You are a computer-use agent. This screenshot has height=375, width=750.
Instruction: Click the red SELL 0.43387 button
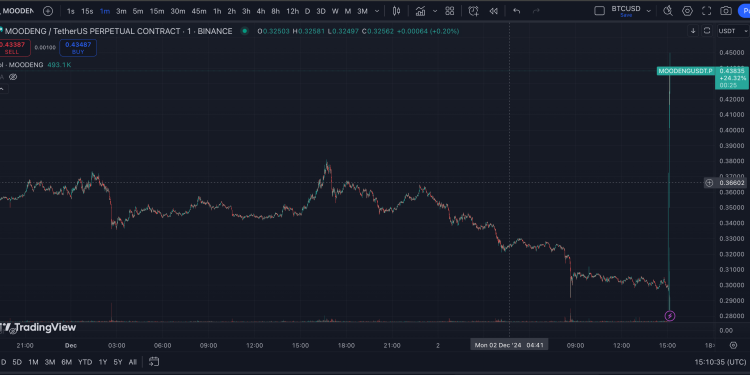14,48
